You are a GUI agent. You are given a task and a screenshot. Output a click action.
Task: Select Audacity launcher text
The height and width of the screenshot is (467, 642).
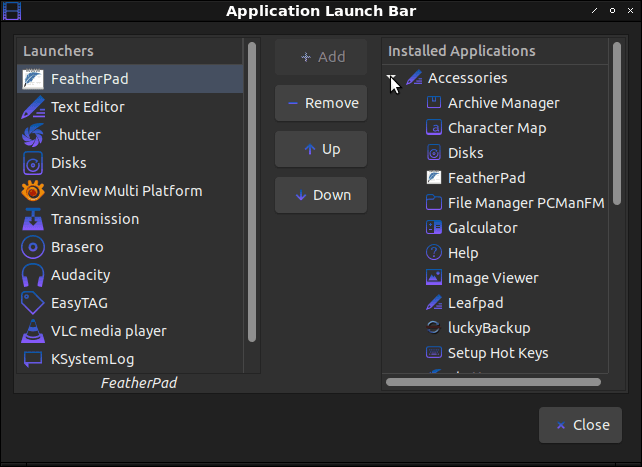pyautogui.click(x=81, y=275)
